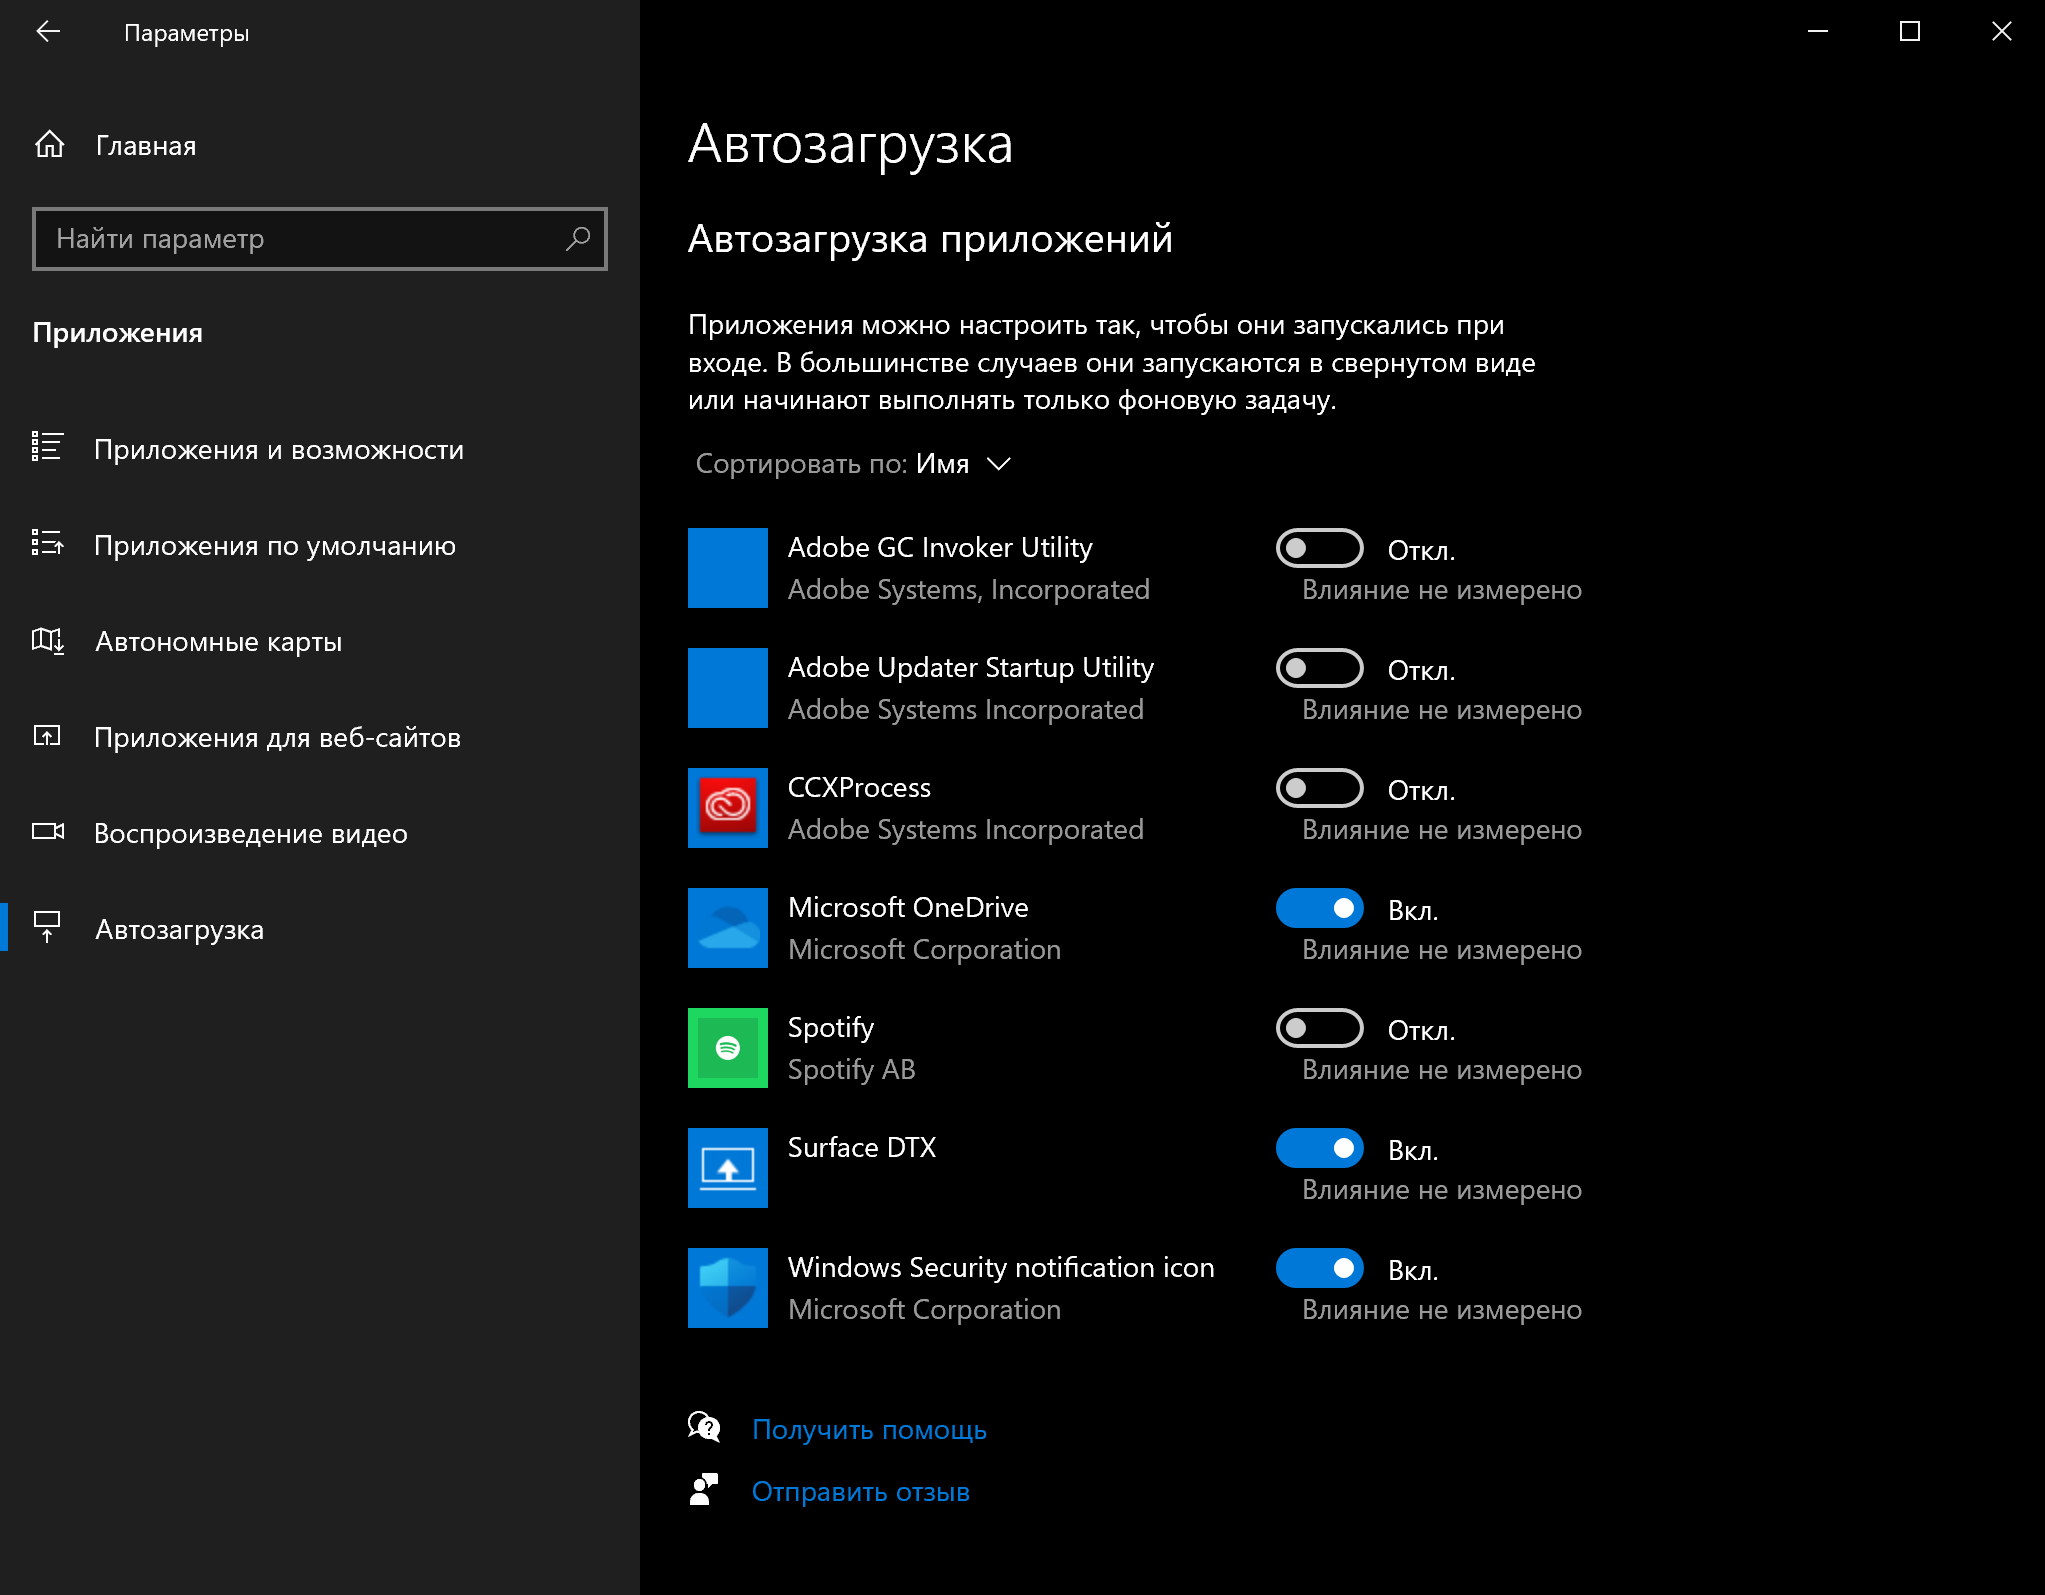Viewport: 2045px width, 1595px height.
Task: Select Воспроизведение видео in sidebar
Action: pos(250,834)
